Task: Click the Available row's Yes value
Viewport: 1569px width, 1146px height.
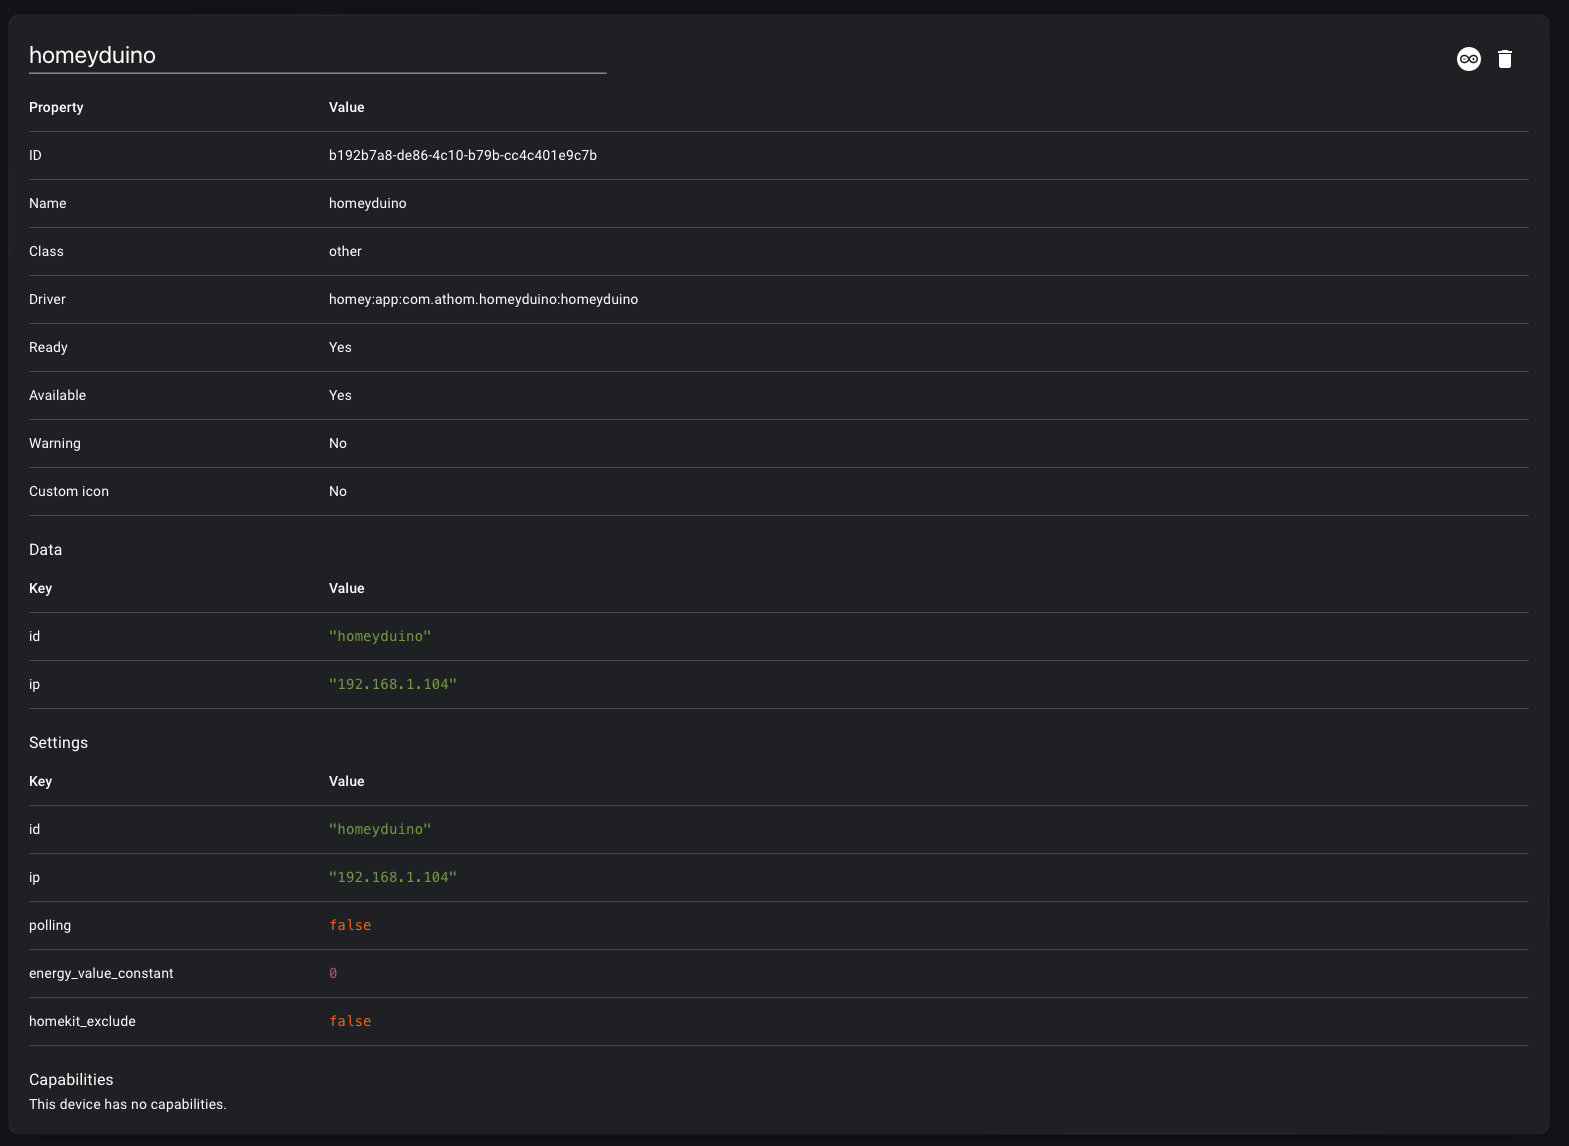Action: click(340, 395)
